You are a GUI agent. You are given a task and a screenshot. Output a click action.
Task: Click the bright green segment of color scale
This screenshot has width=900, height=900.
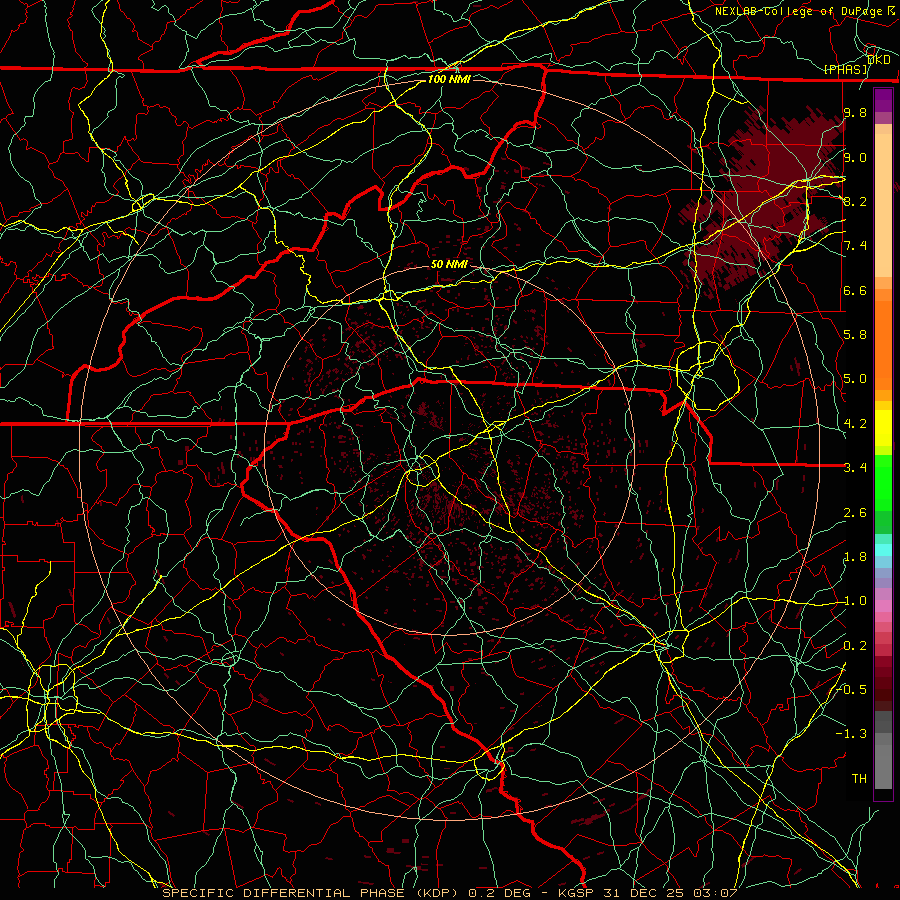tap(883, 482)
